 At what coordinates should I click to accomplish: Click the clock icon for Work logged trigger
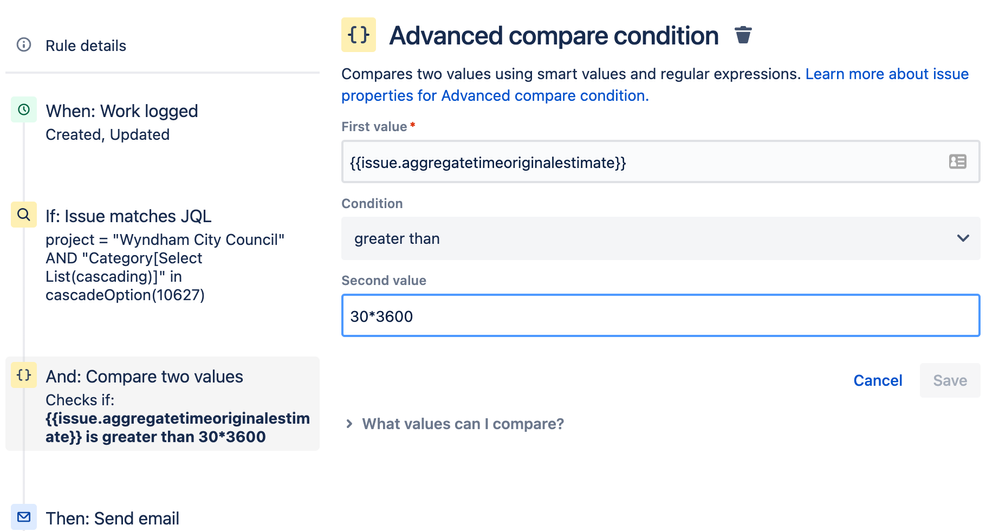(x=24, y=110)
